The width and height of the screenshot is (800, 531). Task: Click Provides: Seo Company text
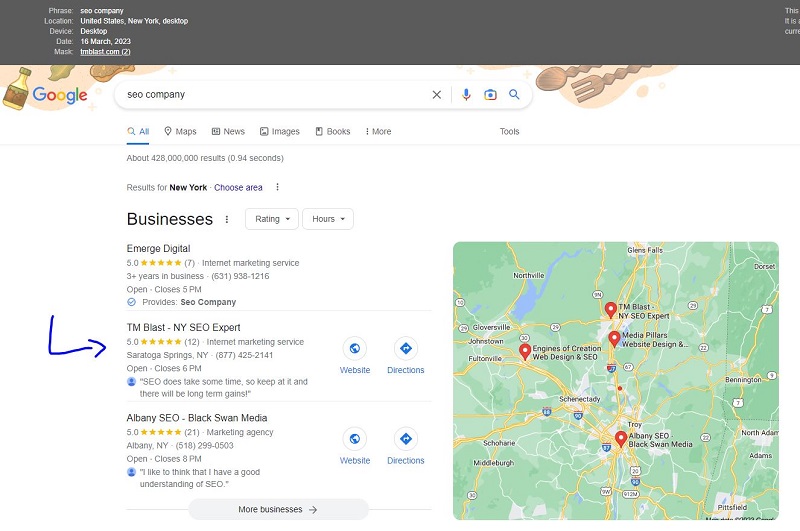pos(189,302)
